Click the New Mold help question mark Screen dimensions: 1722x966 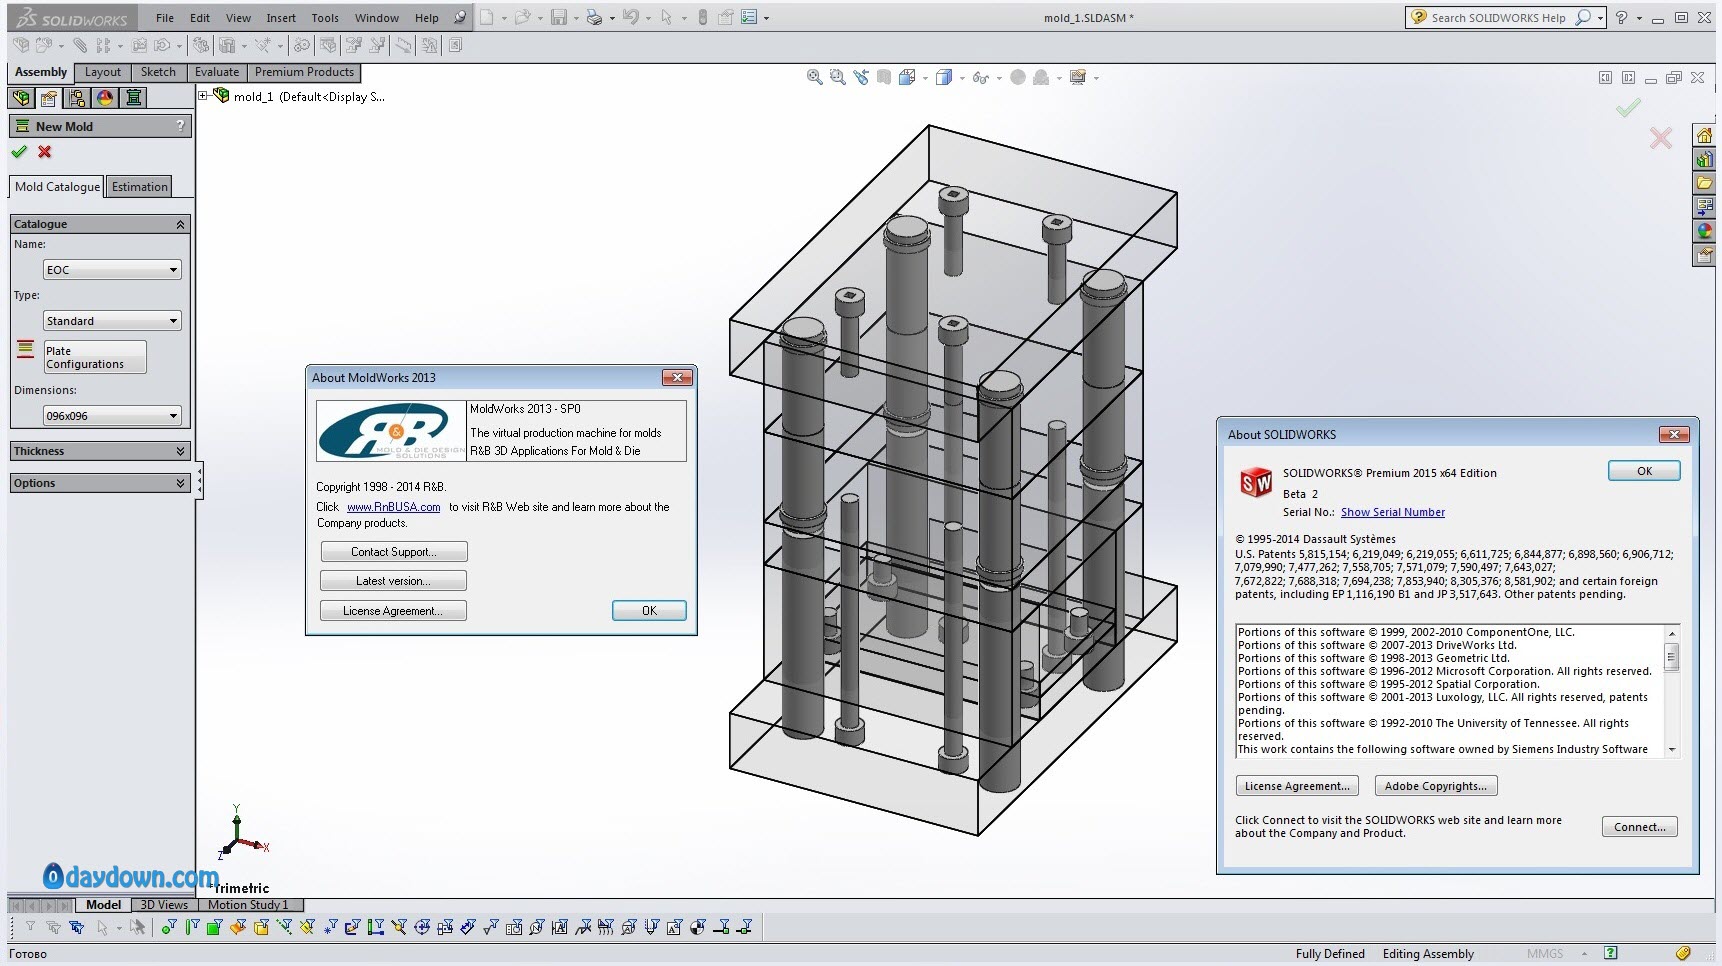click(180, 126)
